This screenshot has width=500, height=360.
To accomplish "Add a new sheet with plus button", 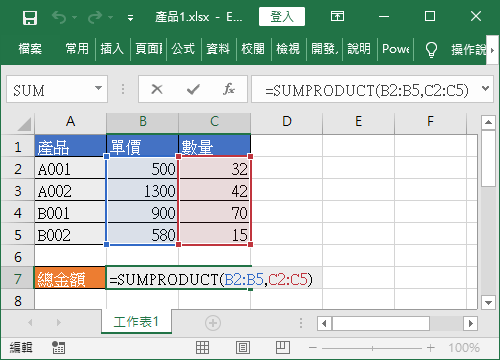I will point(213,323).
